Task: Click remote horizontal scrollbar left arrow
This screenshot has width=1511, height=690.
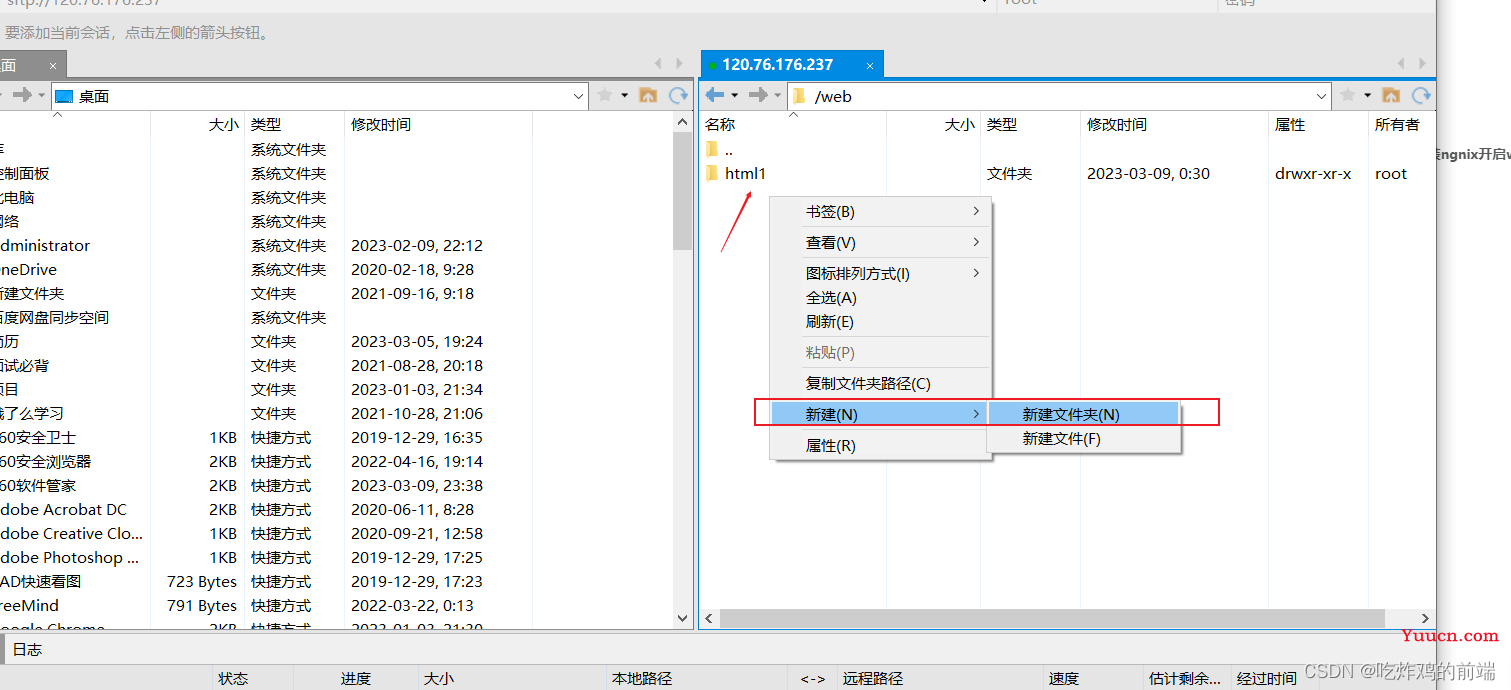Action: [708, 619]
